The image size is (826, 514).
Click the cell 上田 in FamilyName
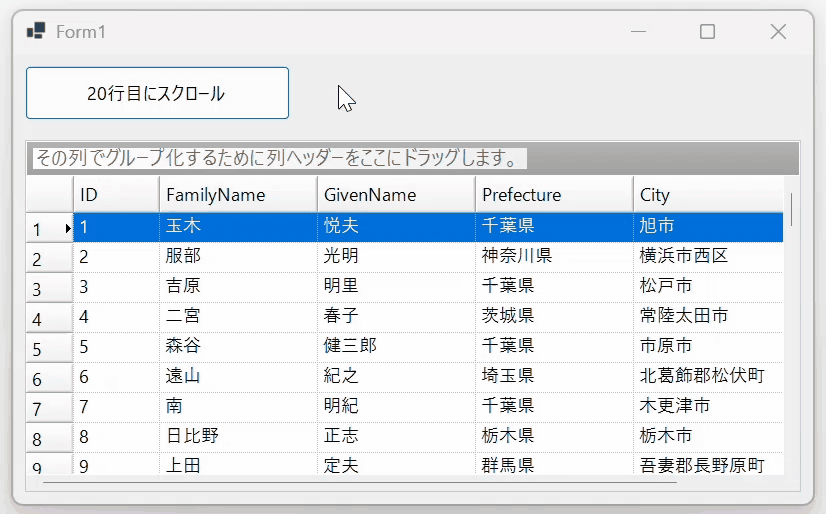point(238,464)
